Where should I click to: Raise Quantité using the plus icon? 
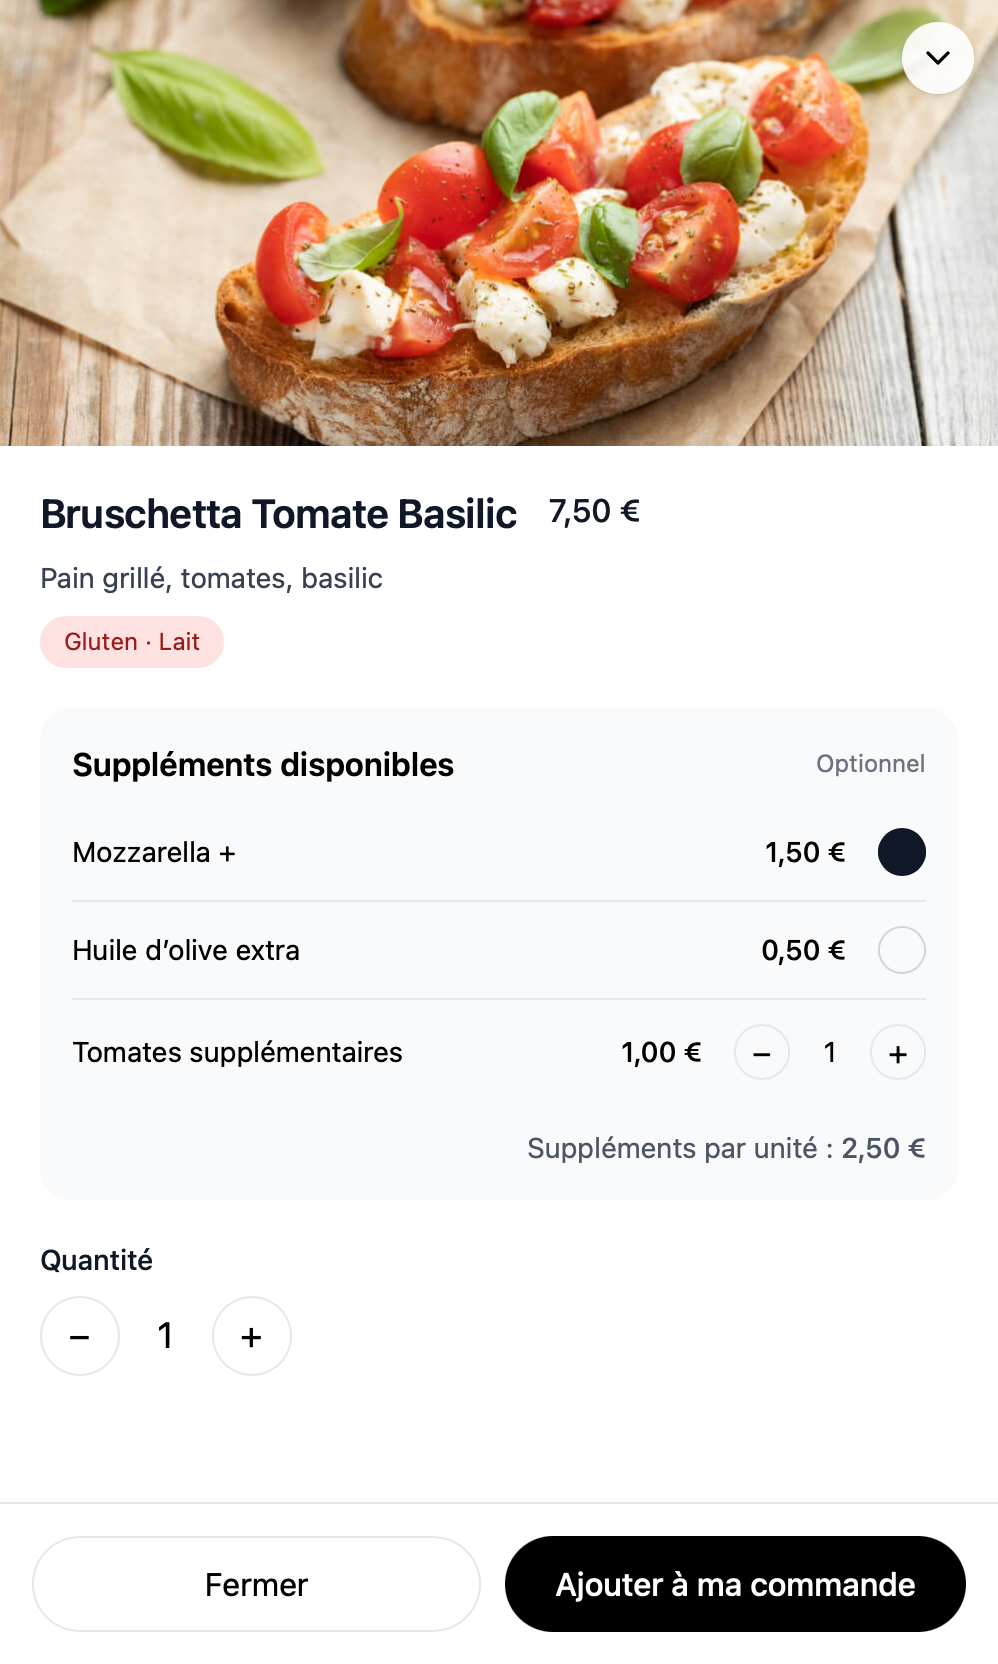click(x=252, y=1336)
